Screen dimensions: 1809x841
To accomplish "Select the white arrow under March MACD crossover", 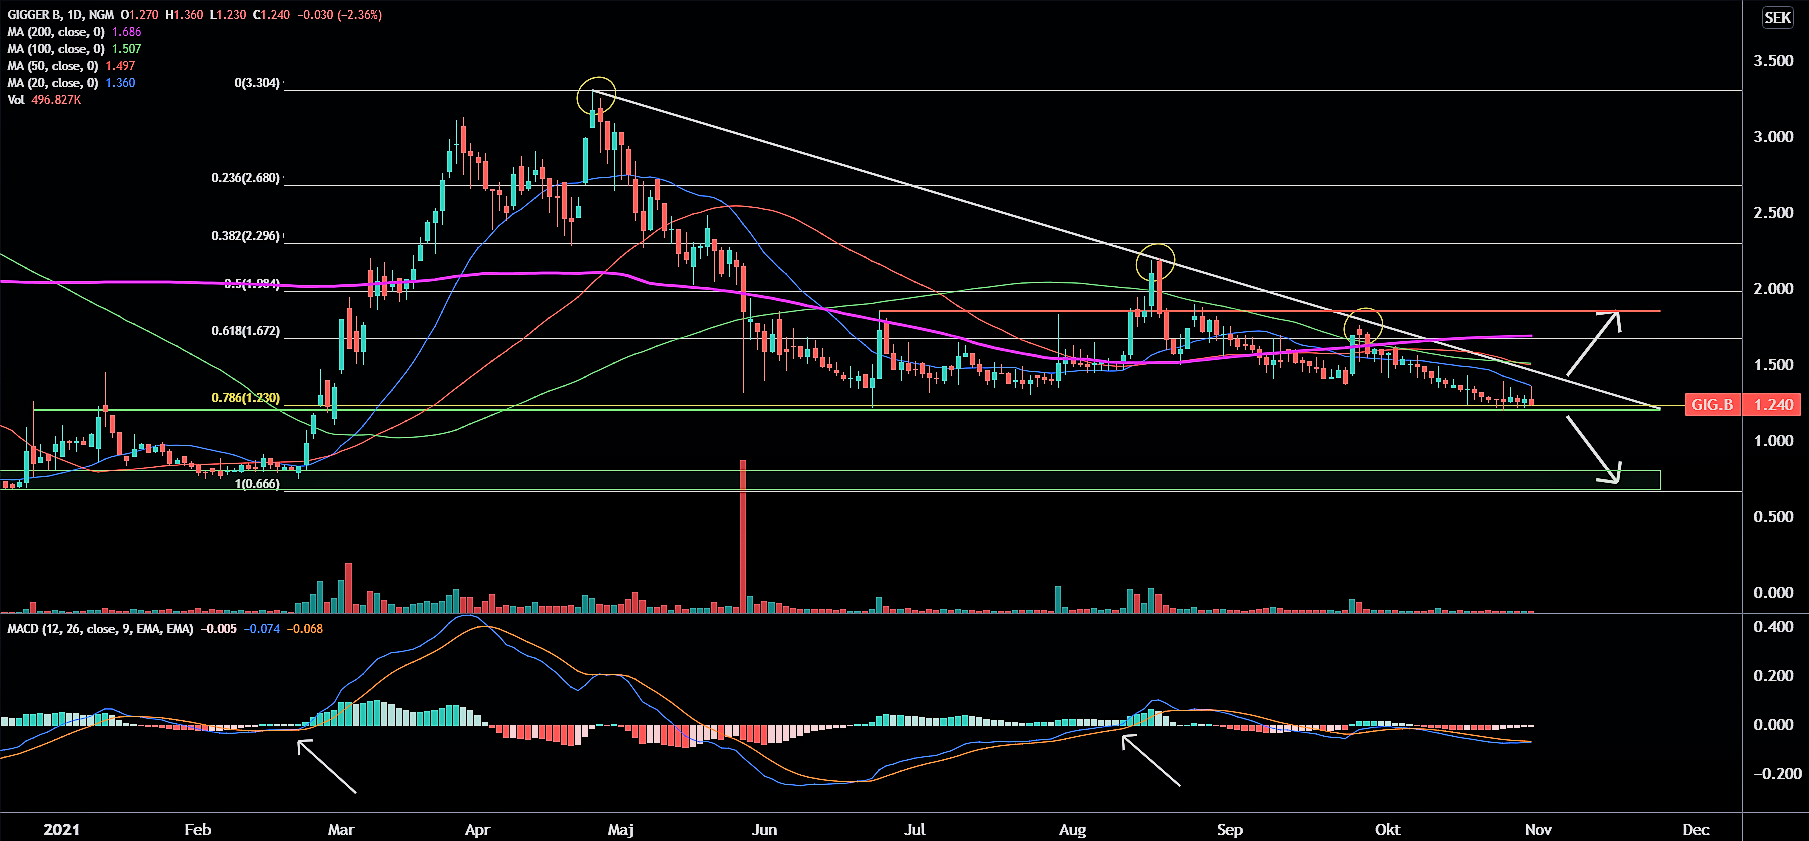I will point(327,766).
